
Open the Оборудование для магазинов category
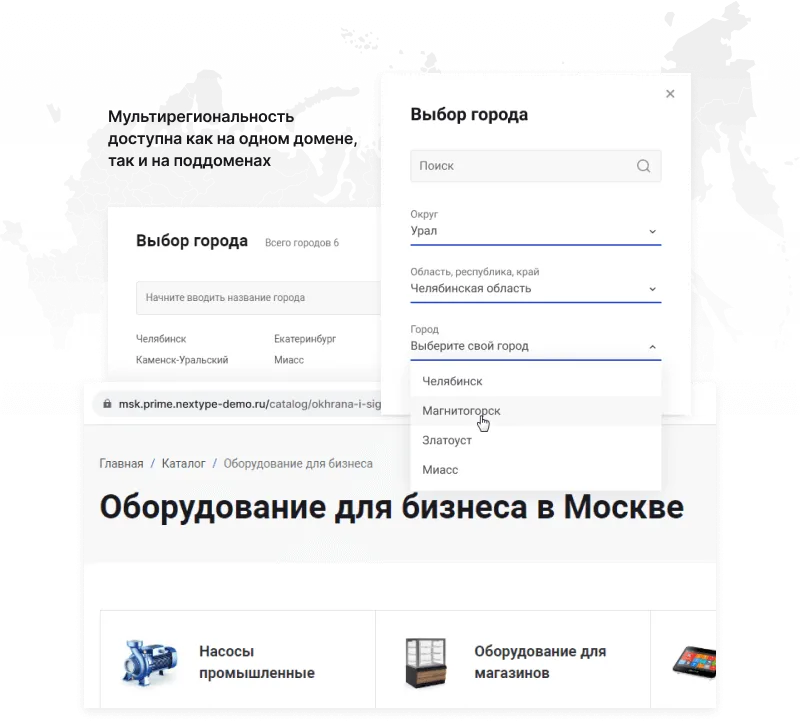tap(540, 662)
